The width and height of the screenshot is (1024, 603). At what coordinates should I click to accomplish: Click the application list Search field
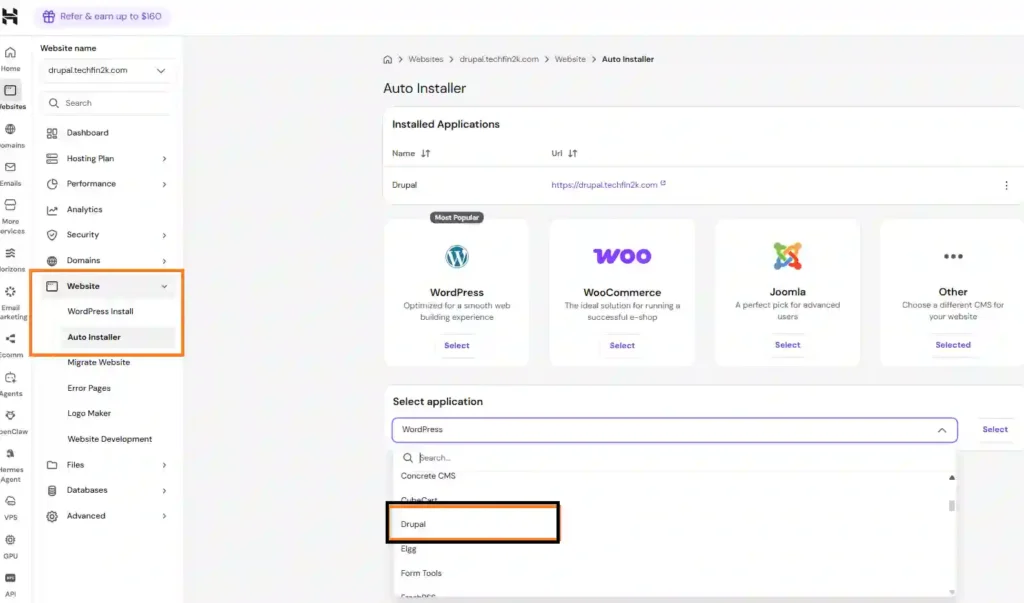tap(675, 458)
